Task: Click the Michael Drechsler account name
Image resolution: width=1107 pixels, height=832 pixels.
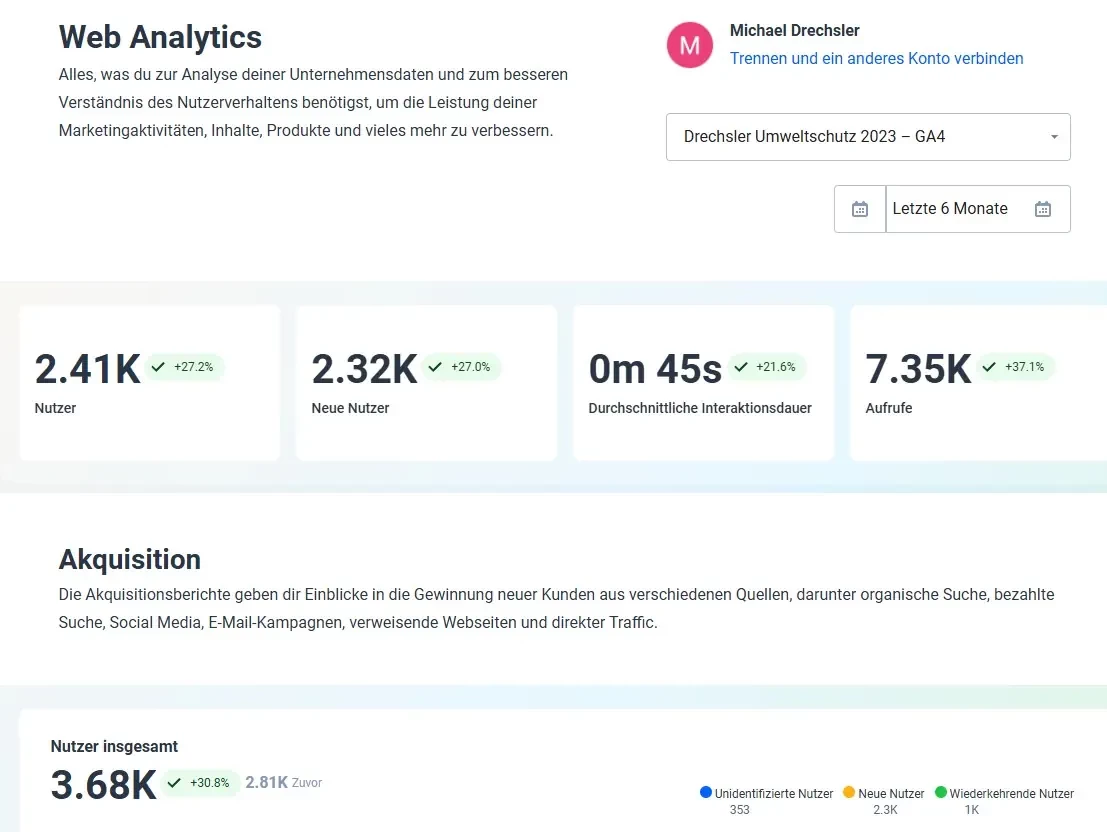Action: pos(794,31)
